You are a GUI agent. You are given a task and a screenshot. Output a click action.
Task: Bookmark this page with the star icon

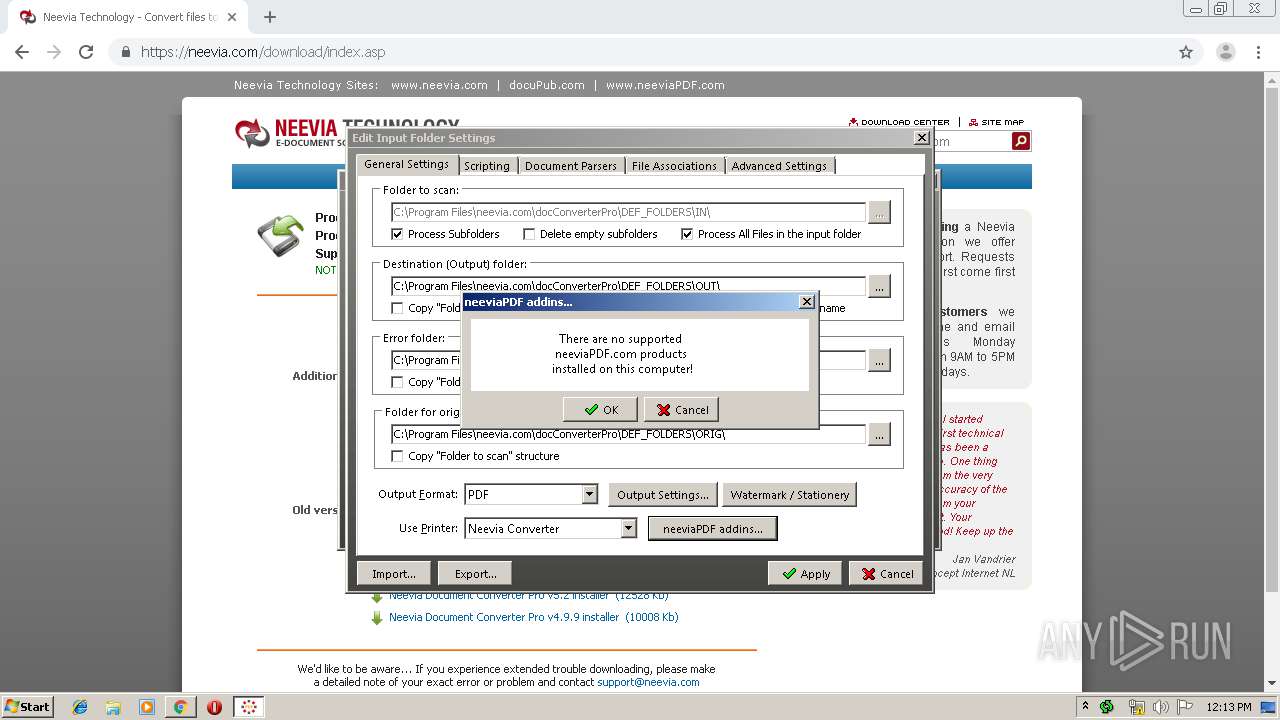1186,52
